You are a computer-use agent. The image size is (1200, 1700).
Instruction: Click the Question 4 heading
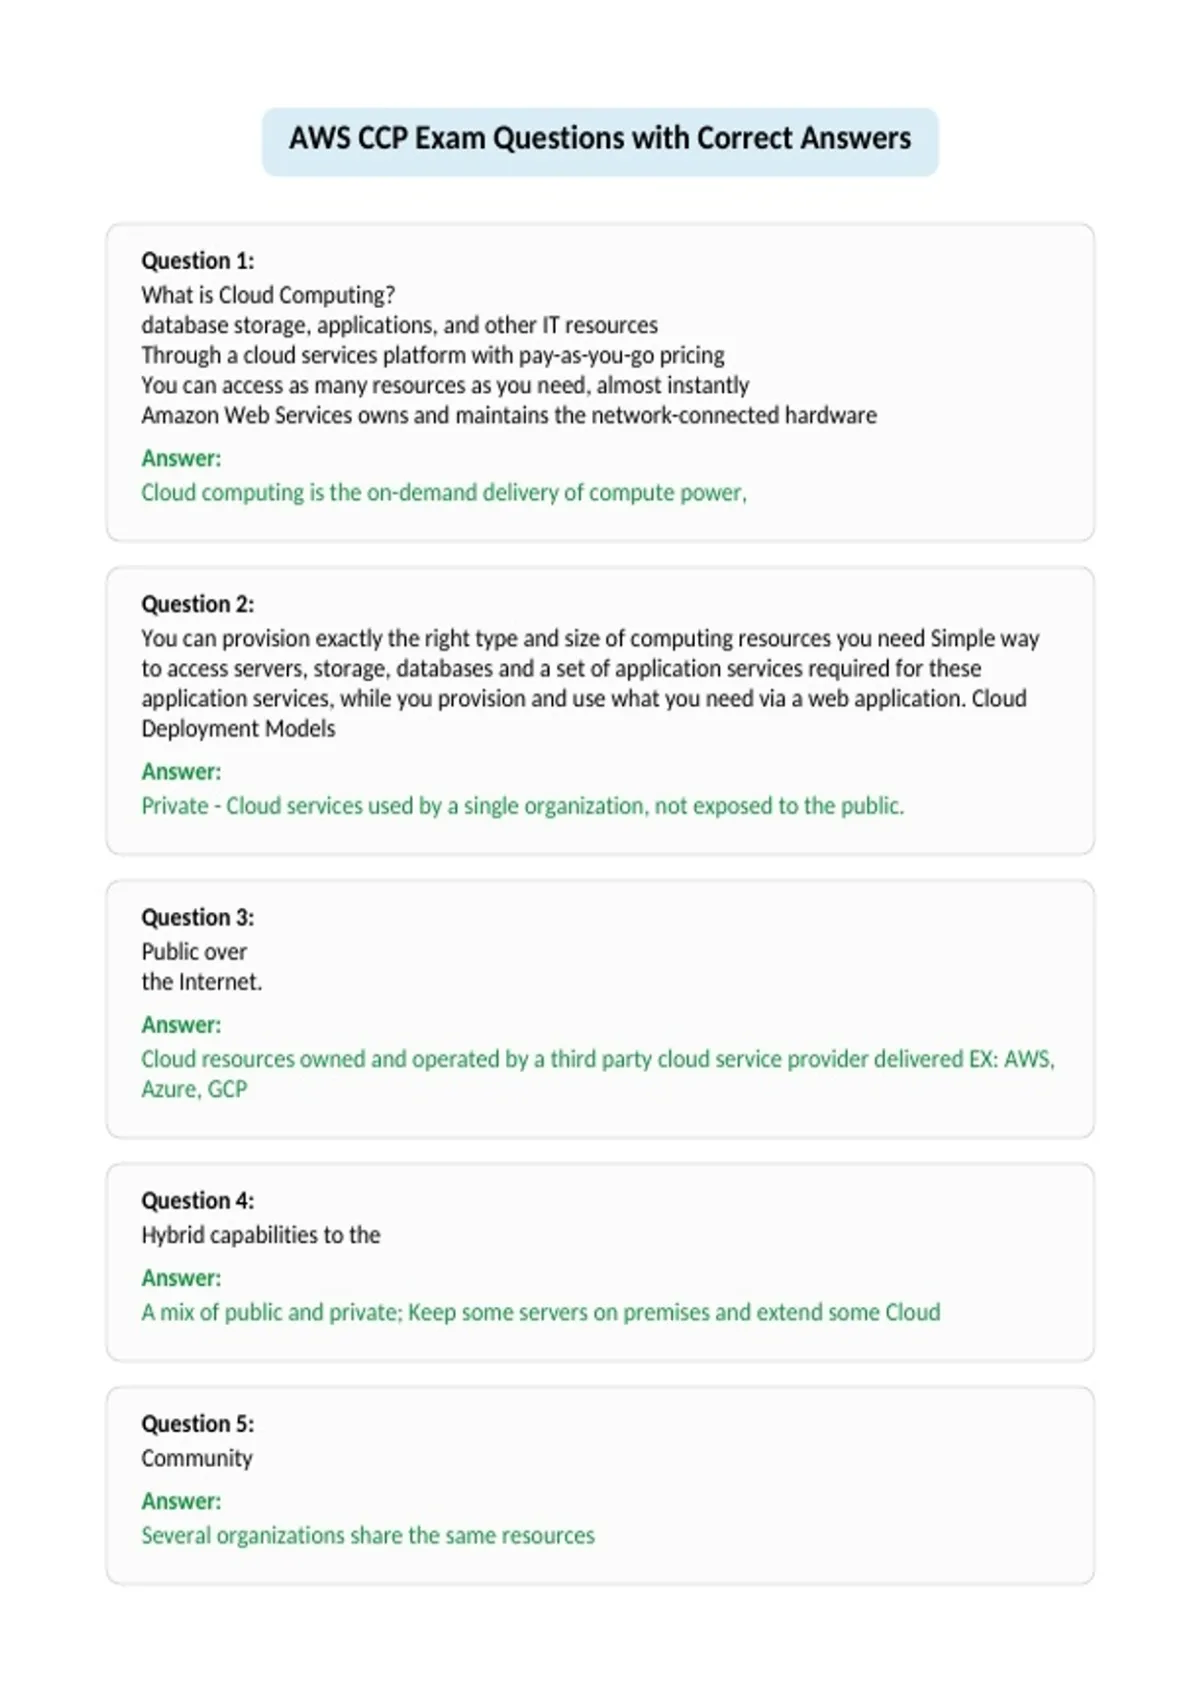(198, 1200)
